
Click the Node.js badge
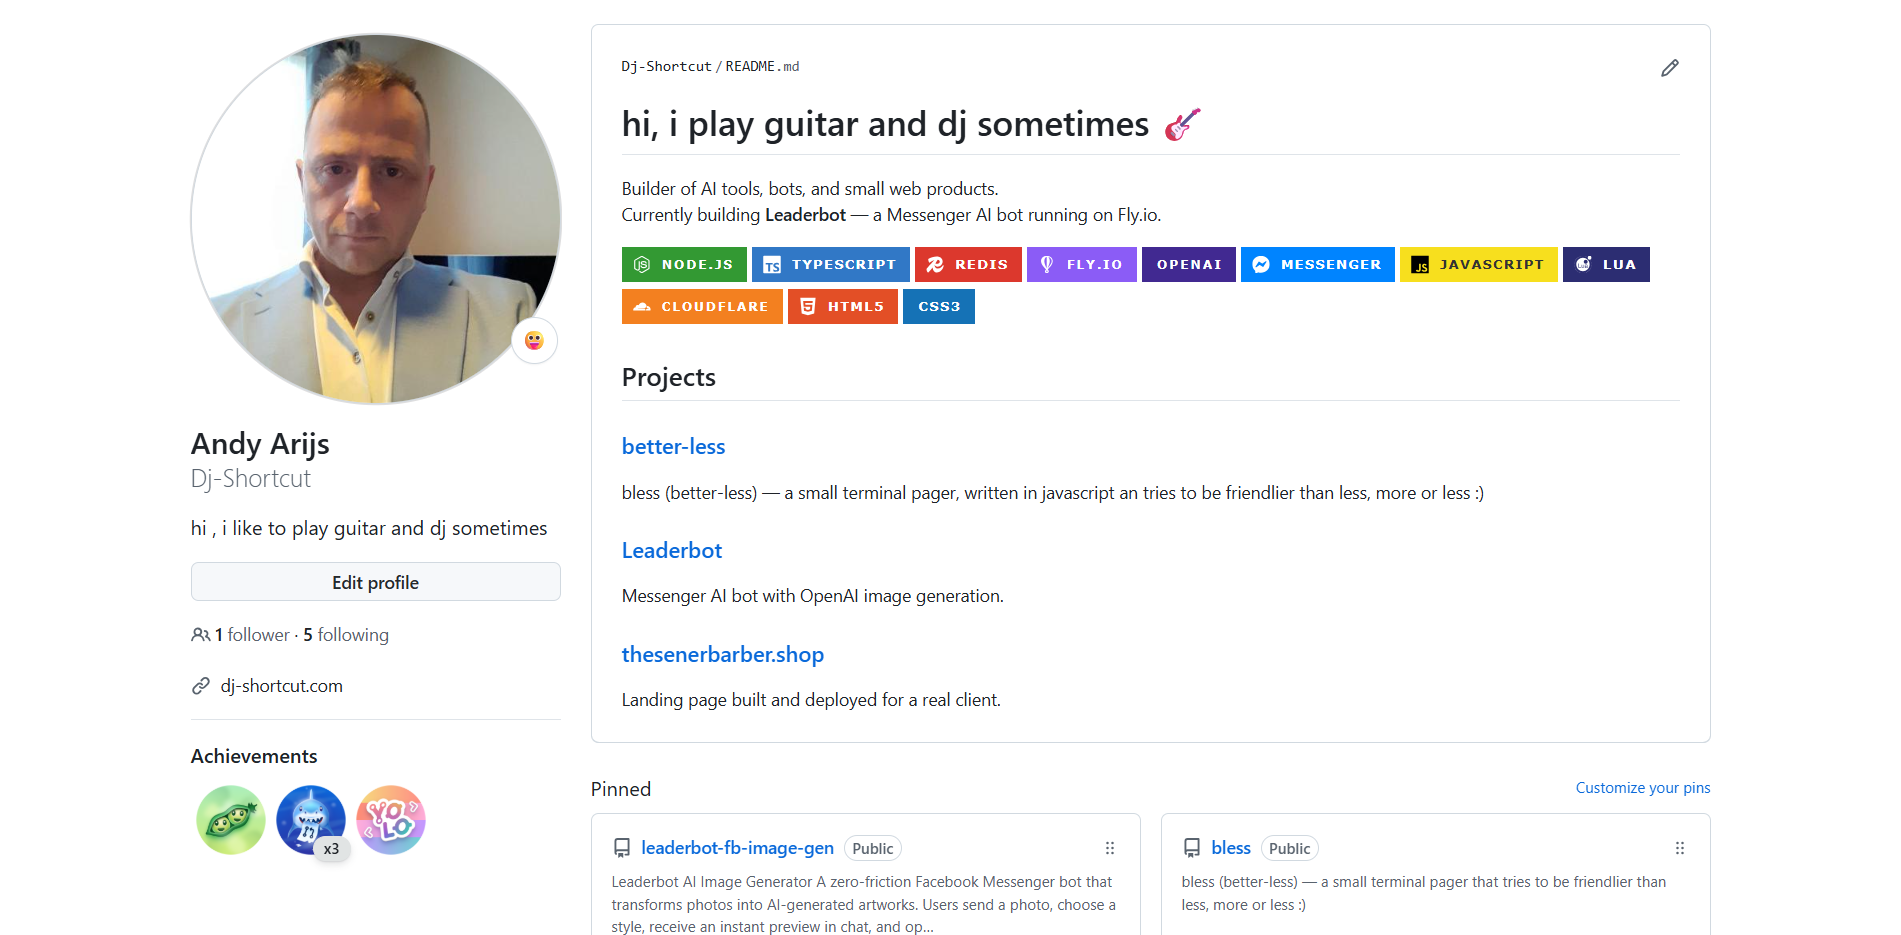point(684,265)
